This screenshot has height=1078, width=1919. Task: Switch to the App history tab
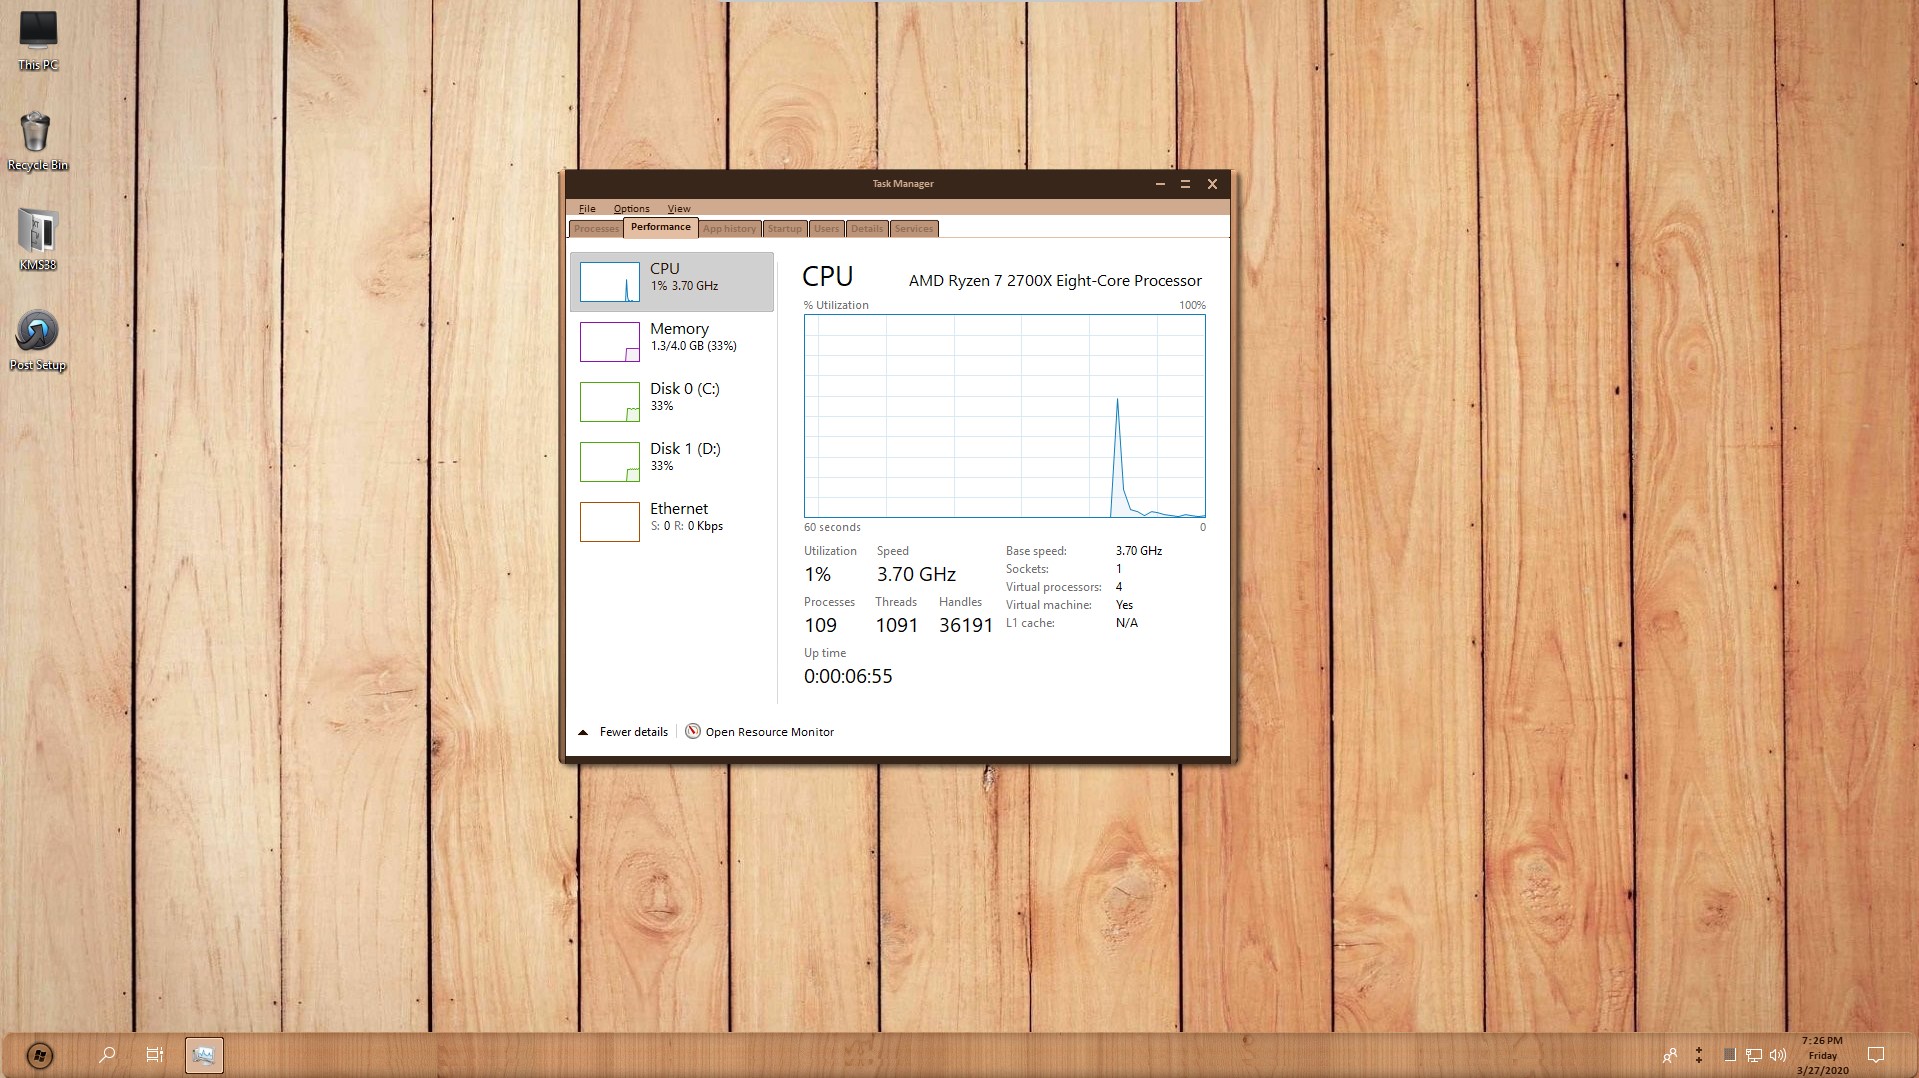[x=729, y=229]
